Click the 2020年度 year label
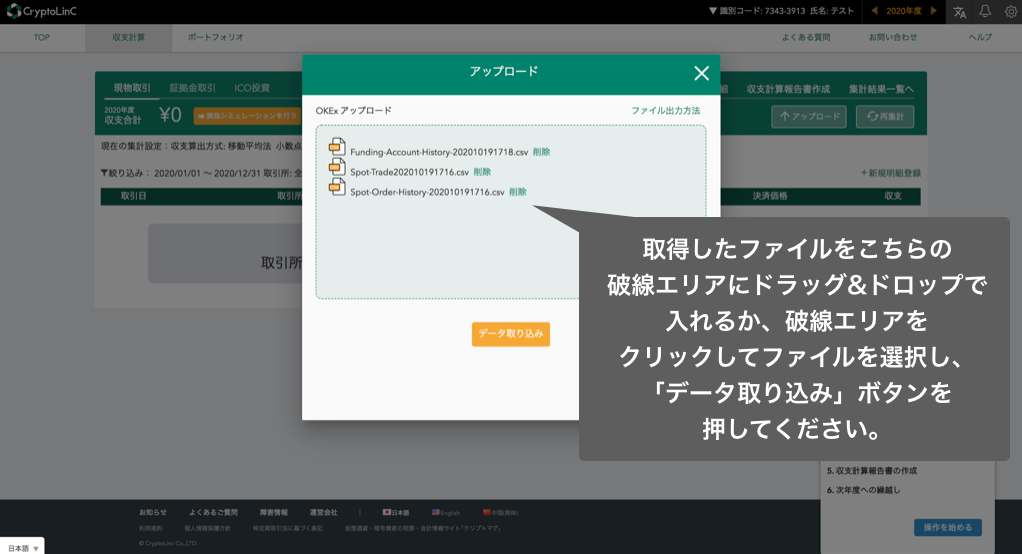 (x=904, y=11)
